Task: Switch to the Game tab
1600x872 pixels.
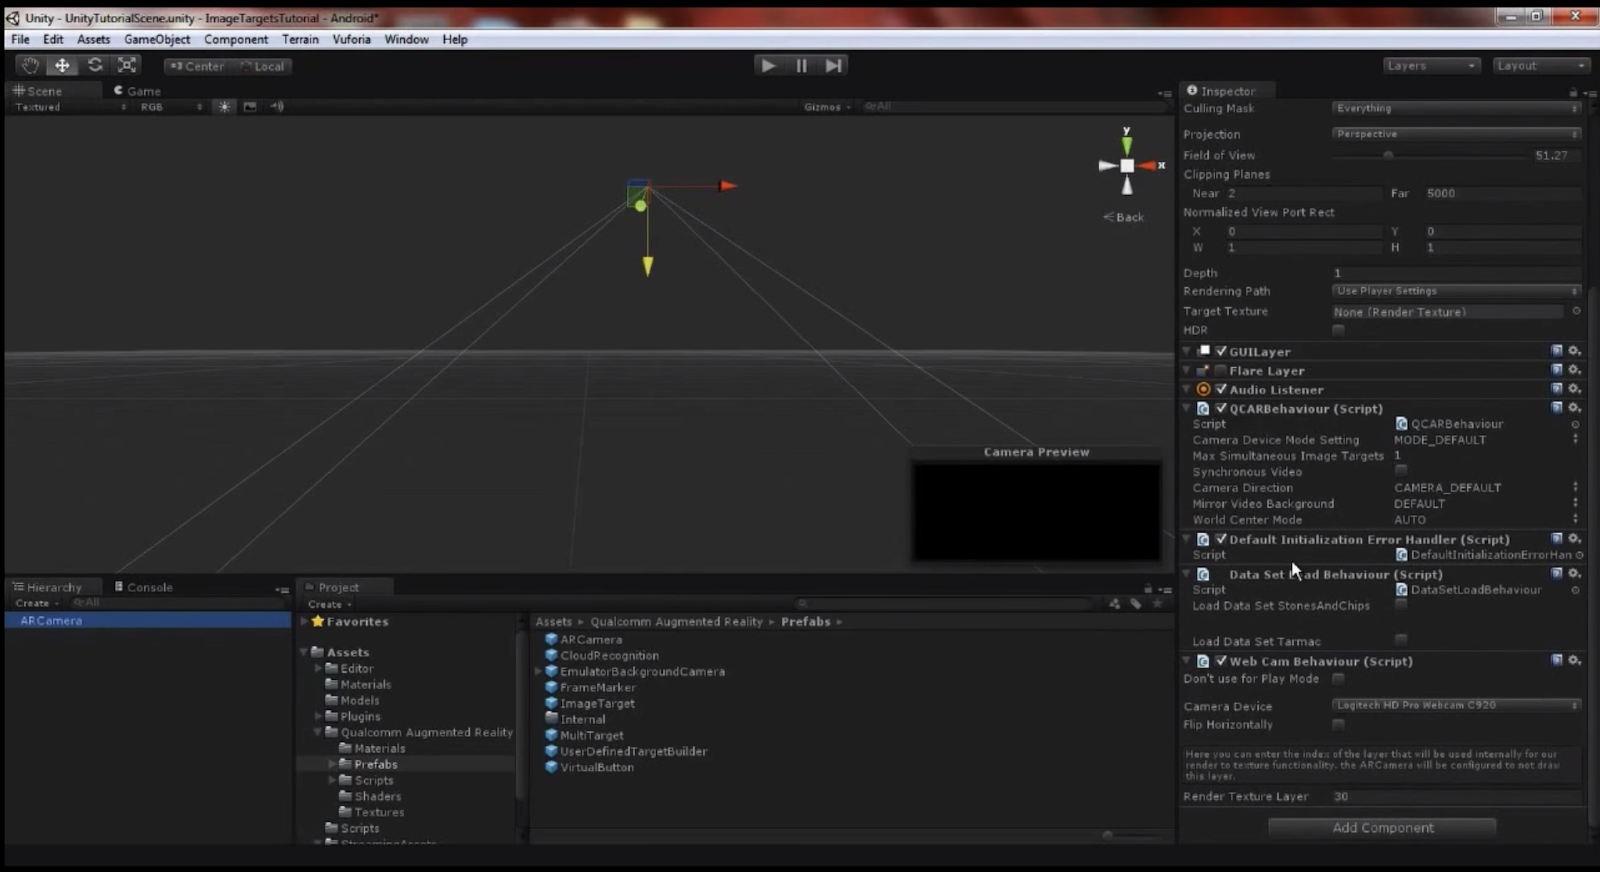Action: [x=137, y=90]
